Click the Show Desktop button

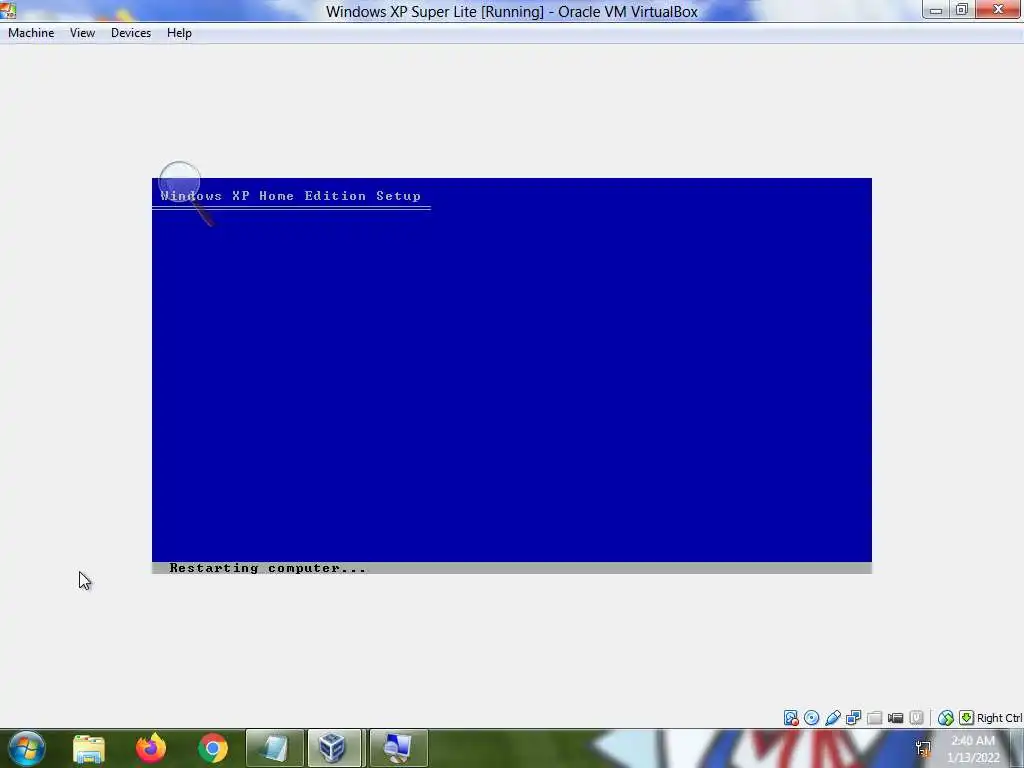(1017, 748)
